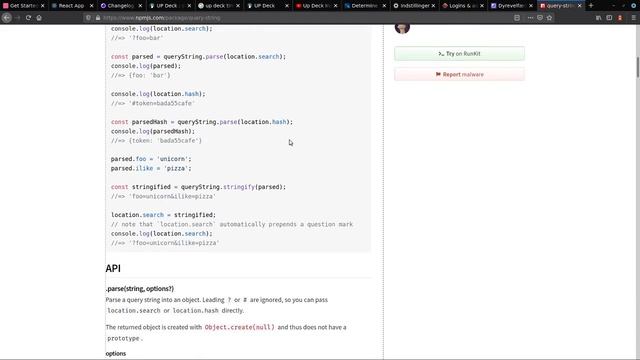The height and width of the screenshot is (360, 640).
Task: Show site security info via padlock
Action: tap(98, 18)
